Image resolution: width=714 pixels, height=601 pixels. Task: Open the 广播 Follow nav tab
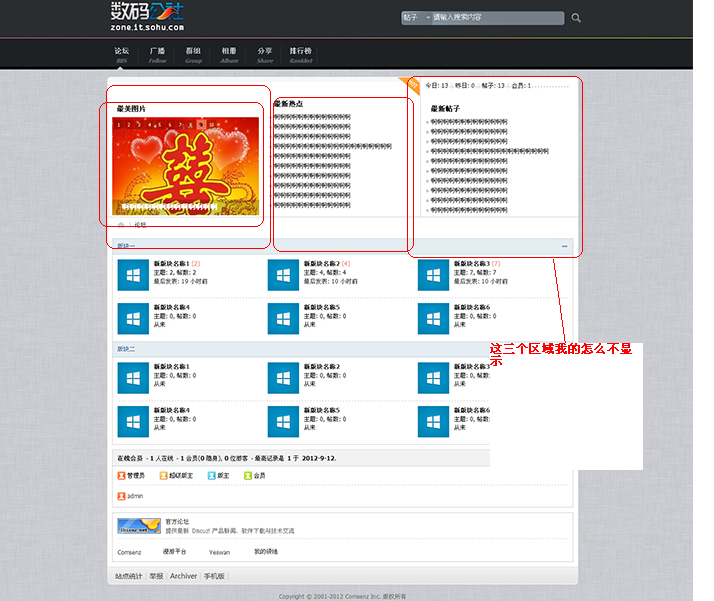tap(158, 55)
